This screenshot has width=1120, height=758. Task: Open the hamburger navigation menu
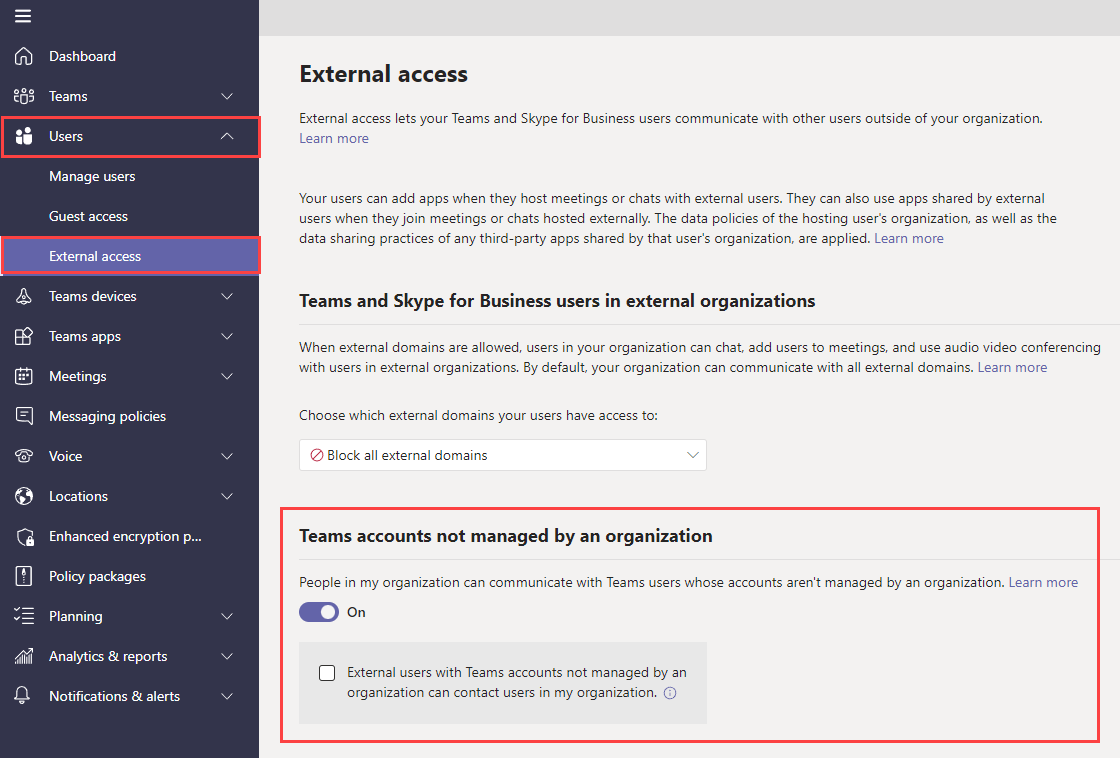click(22, 16)
